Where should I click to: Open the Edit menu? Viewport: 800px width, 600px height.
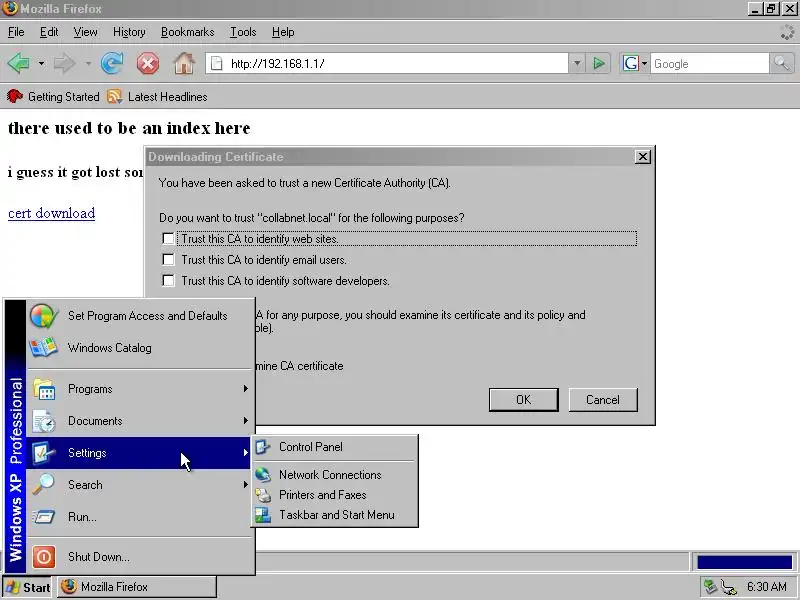tap(48, 32)
